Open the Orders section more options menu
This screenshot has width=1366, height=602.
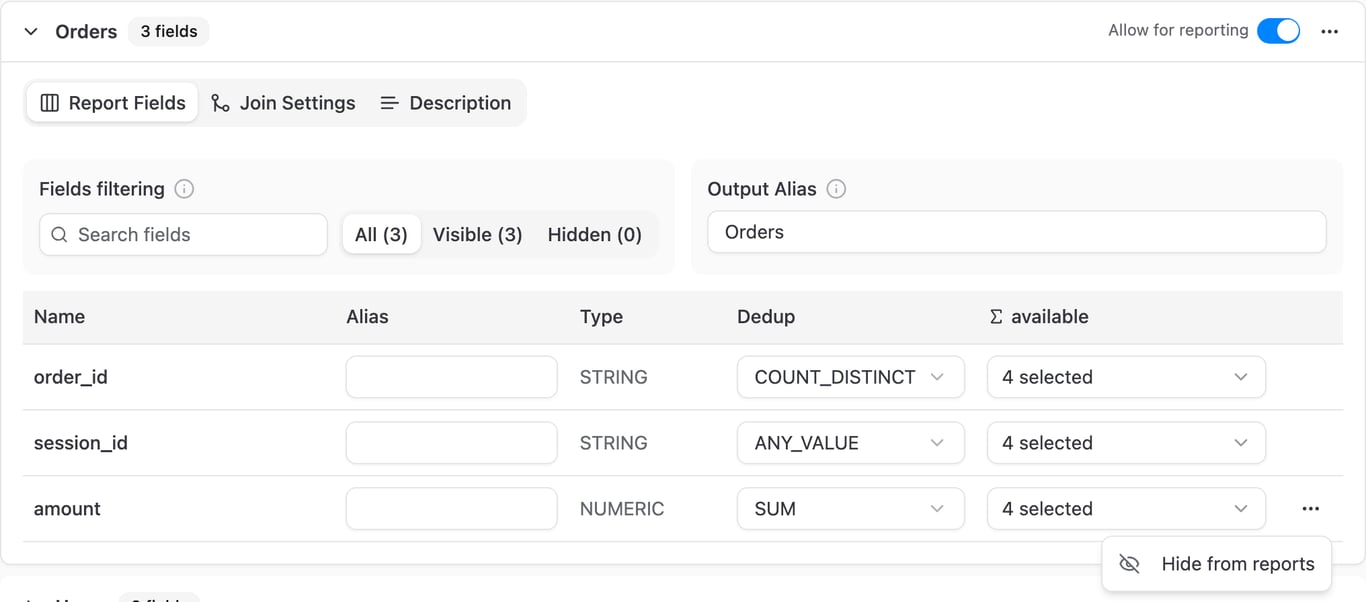[1329, 32]
